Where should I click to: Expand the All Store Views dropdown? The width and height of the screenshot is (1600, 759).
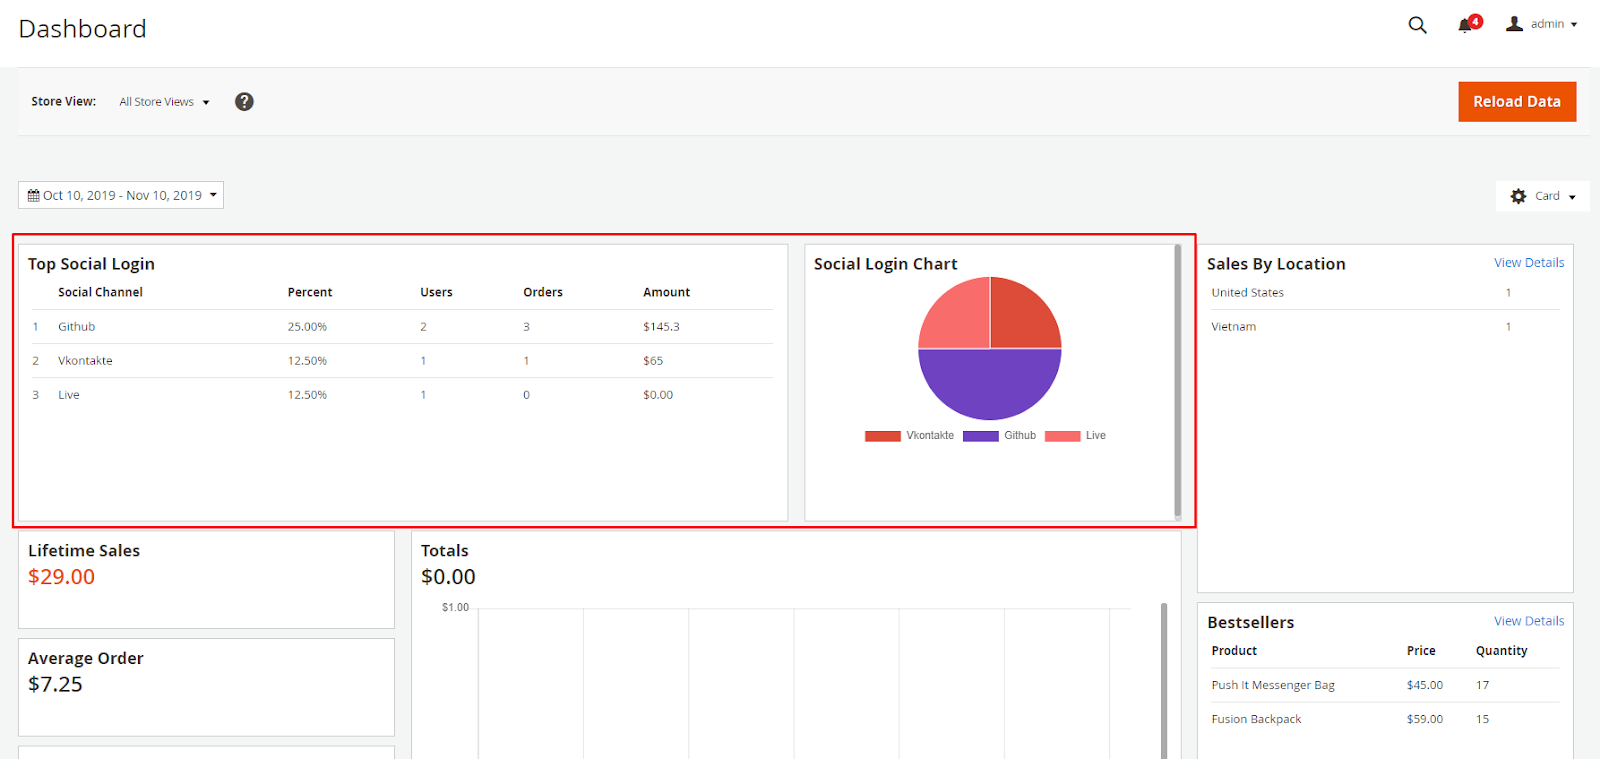click(164, 102)
